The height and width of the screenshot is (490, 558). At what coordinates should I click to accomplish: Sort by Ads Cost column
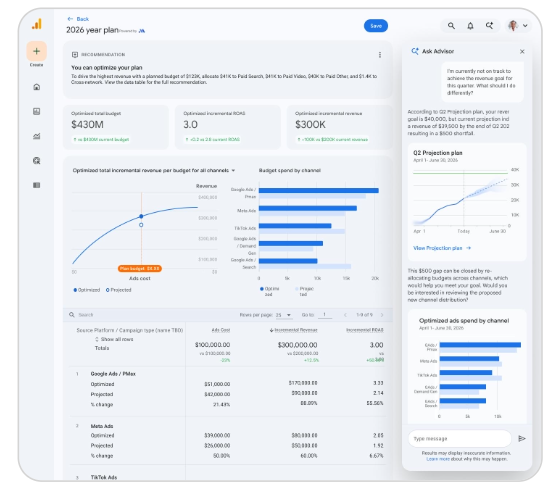221,330
